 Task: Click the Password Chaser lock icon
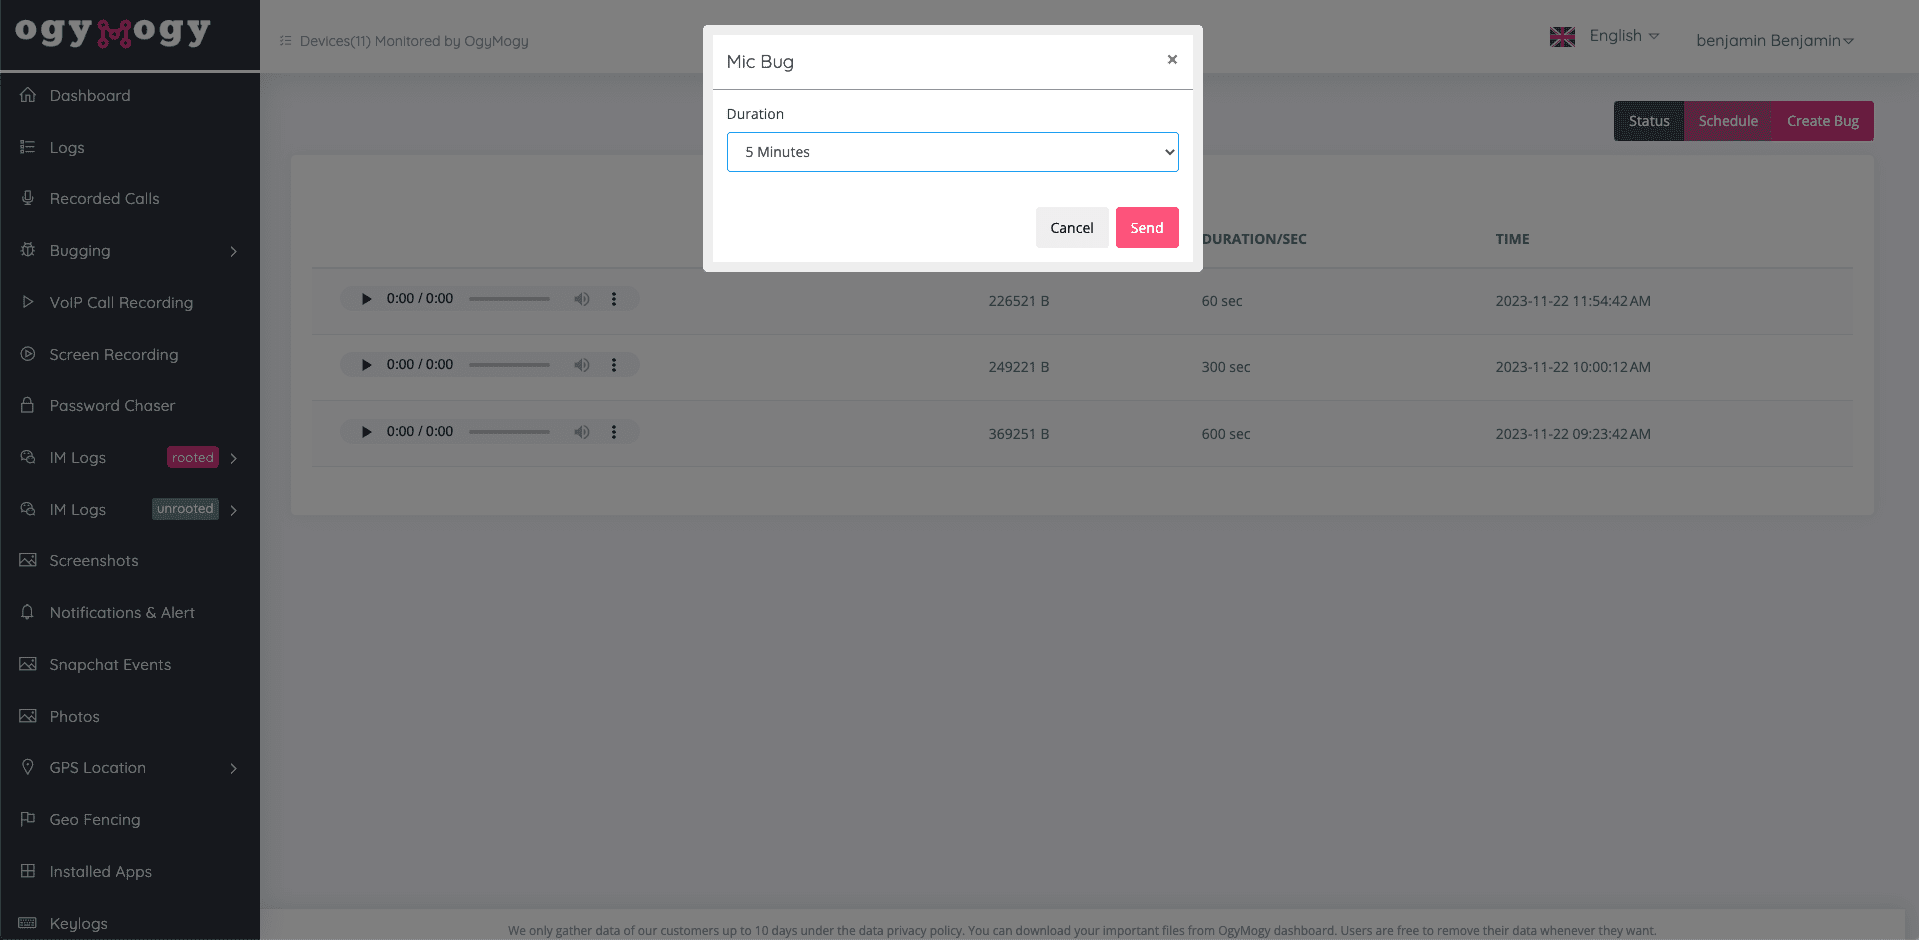coord(28,405)
